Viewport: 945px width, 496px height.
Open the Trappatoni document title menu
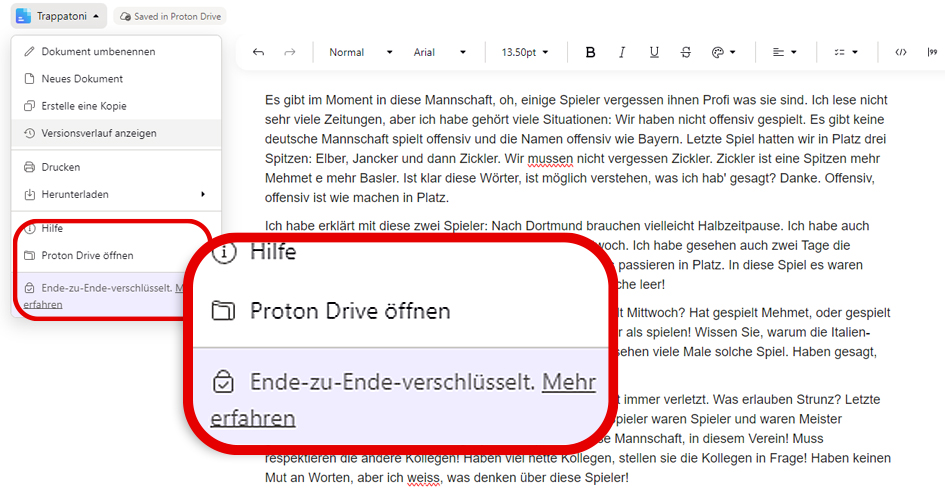[59, 16]
